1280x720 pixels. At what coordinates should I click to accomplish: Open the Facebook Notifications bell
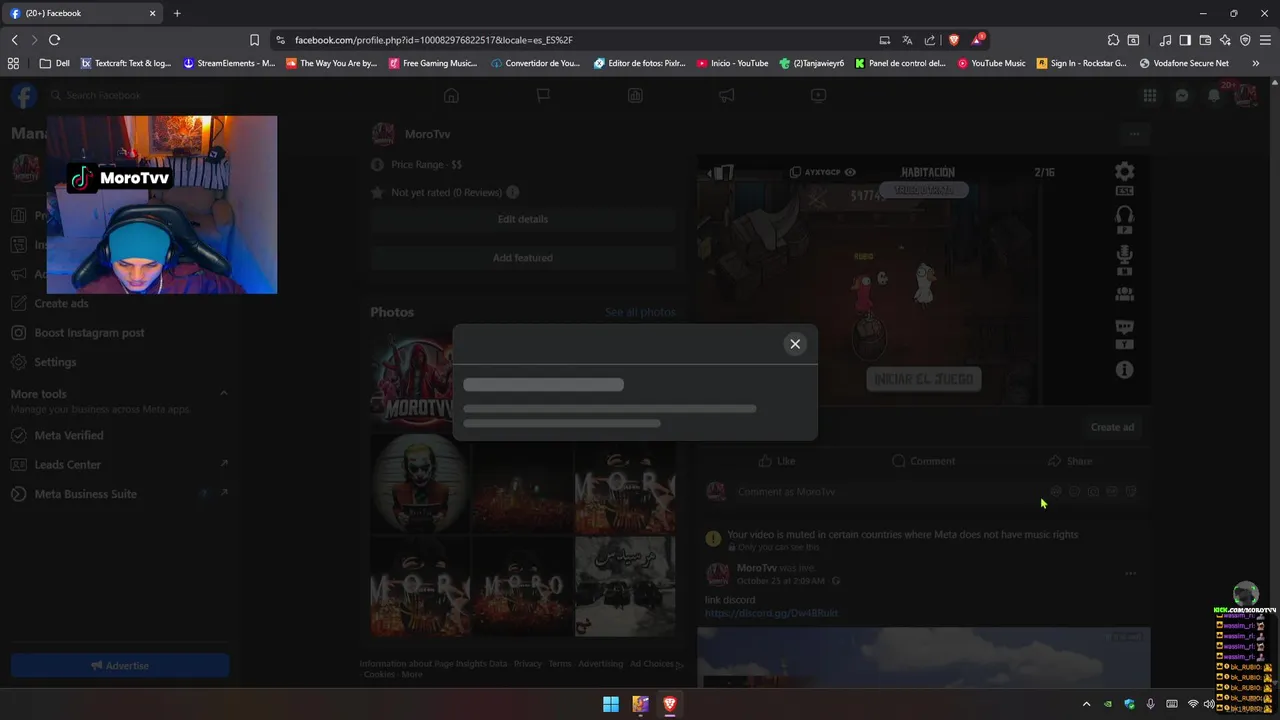point(1214,95)
